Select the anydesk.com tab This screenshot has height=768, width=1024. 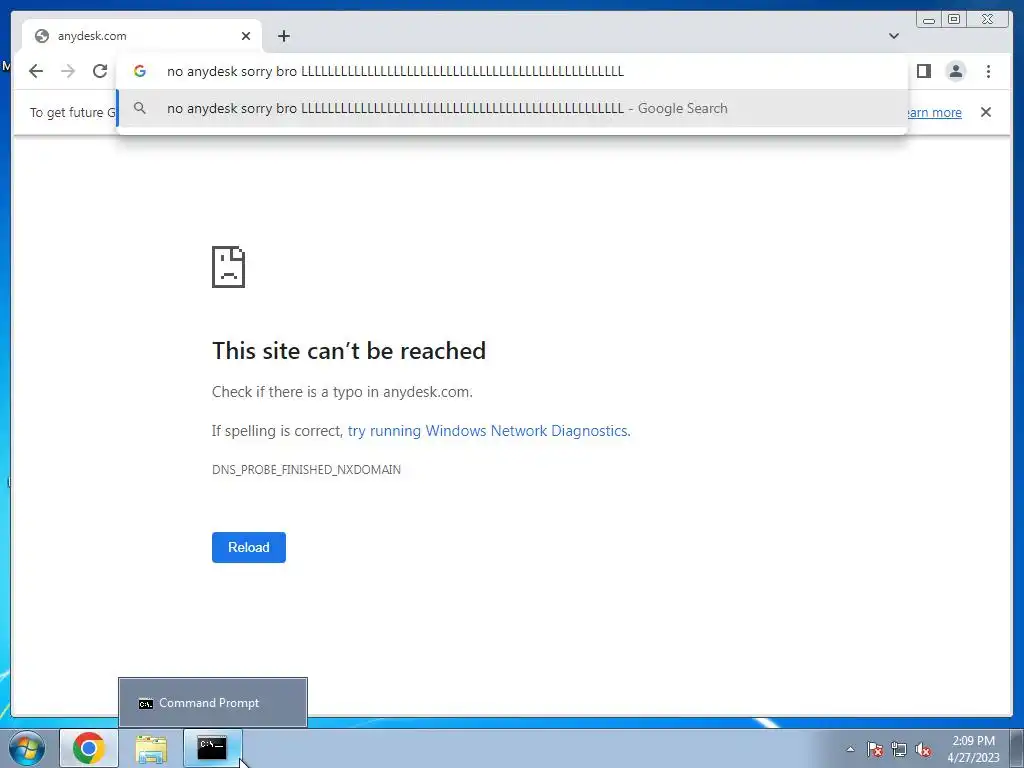[x=142, y=36]
